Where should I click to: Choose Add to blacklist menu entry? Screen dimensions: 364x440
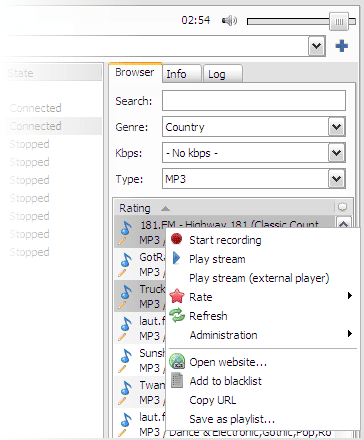[x=263, y=381]
